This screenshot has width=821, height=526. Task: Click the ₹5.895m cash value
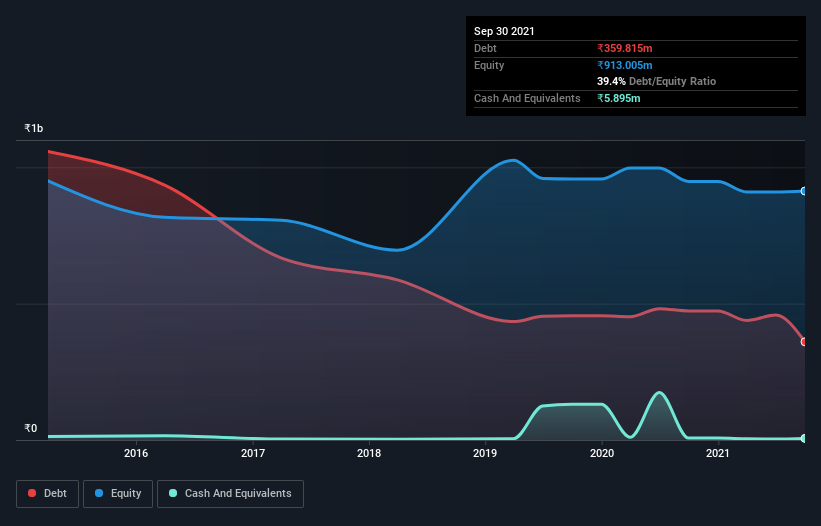click(619, 98)
